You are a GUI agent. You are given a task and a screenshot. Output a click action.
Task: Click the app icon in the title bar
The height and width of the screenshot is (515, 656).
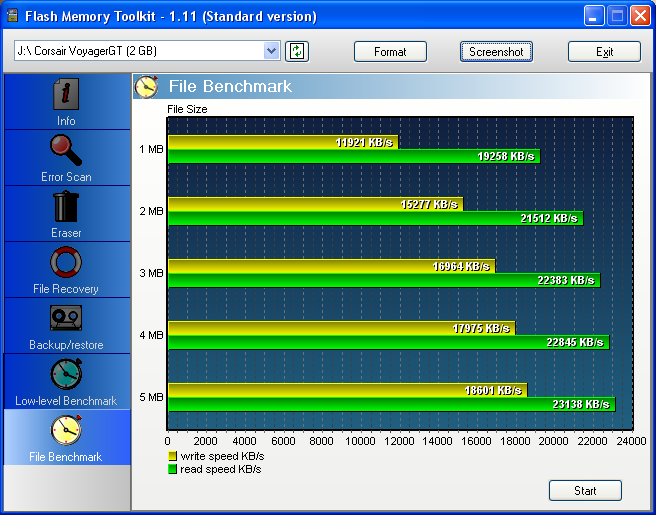tap(13, 16)
